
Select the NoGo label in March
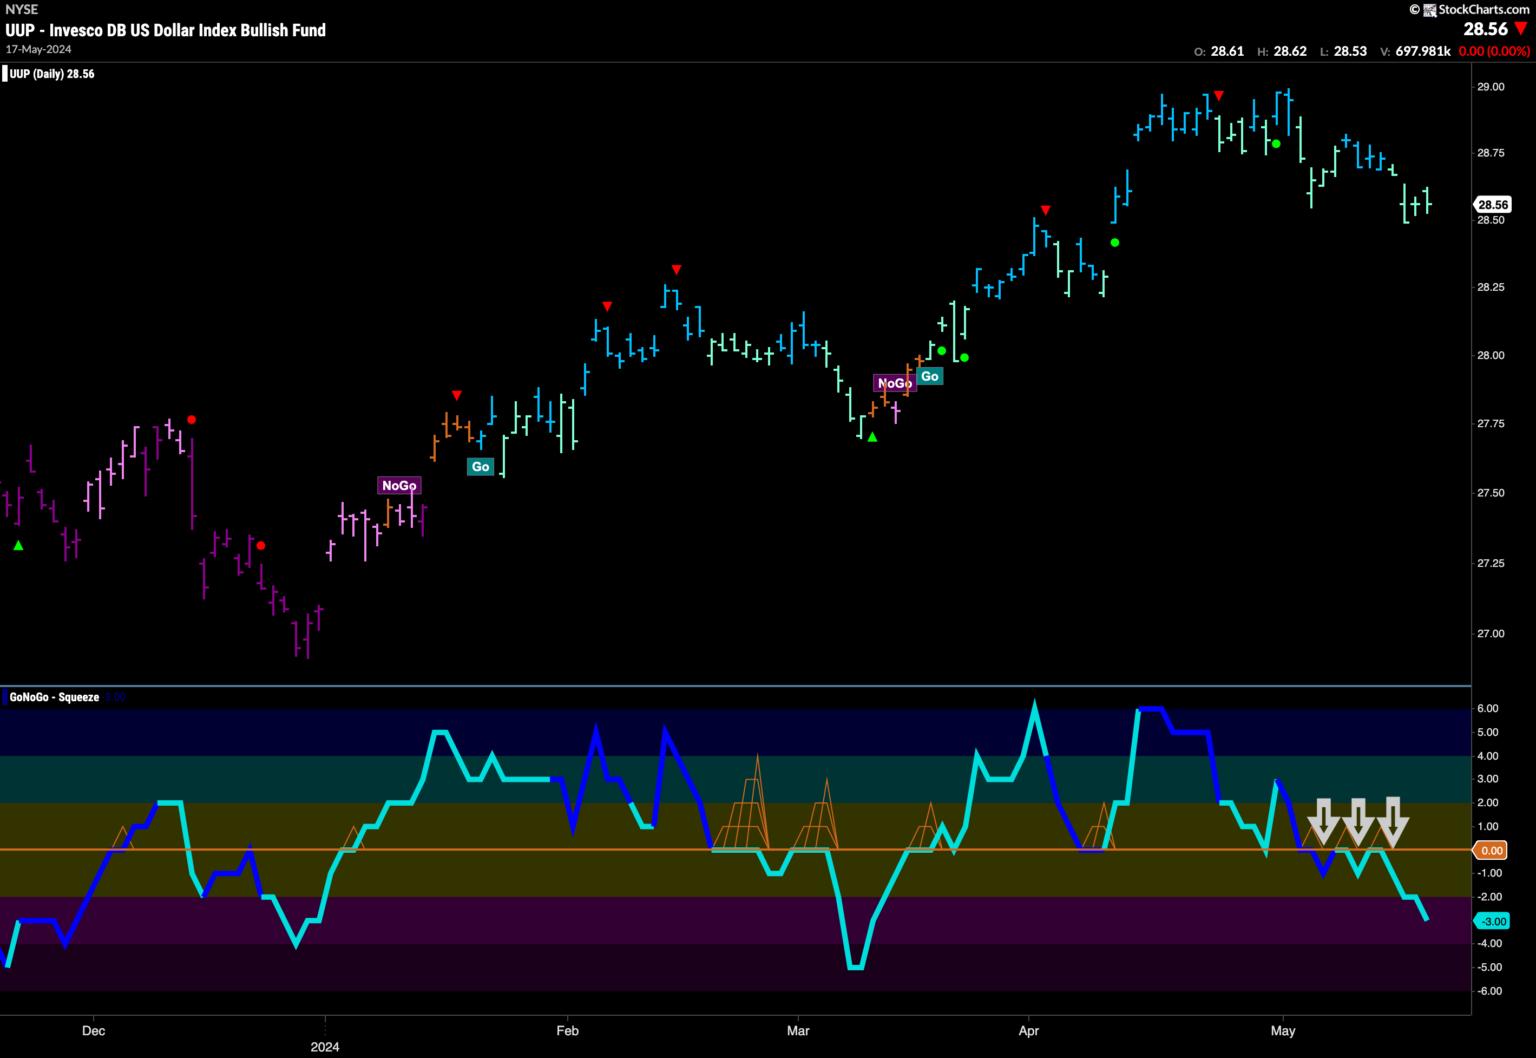pos(893,384)
